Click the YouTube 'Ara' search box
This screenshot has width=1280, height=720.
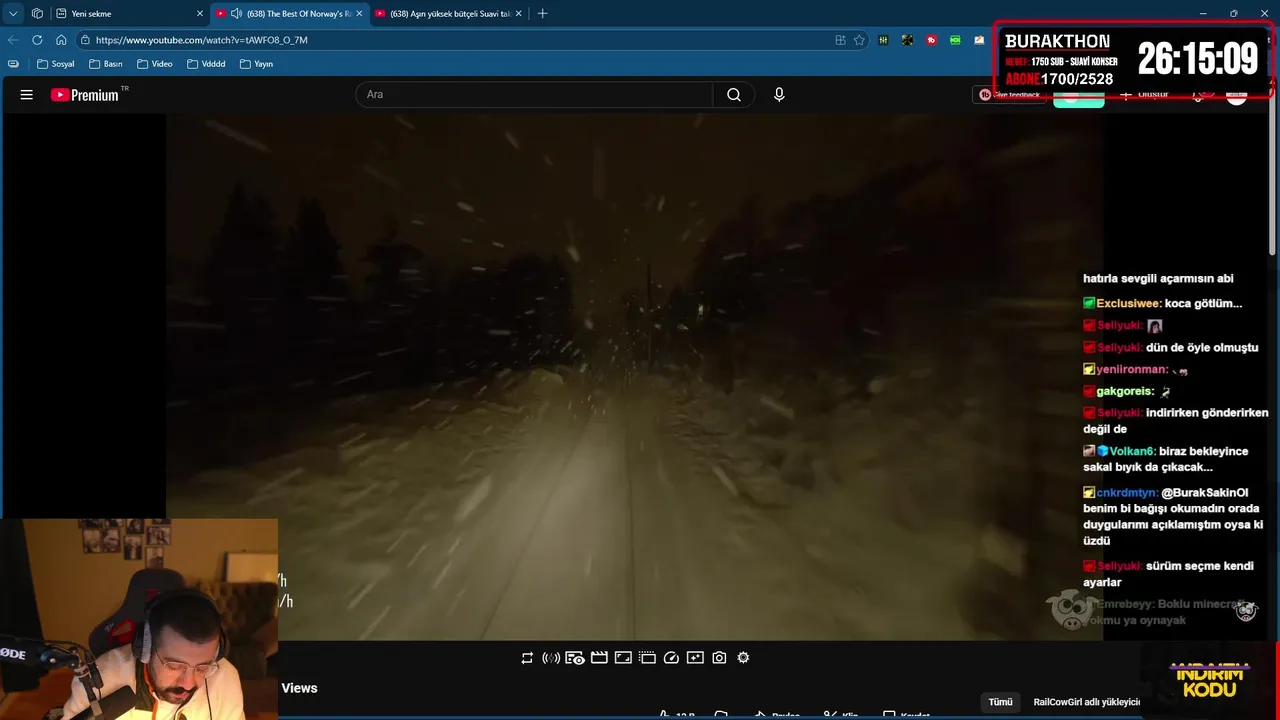pos(534,95)
